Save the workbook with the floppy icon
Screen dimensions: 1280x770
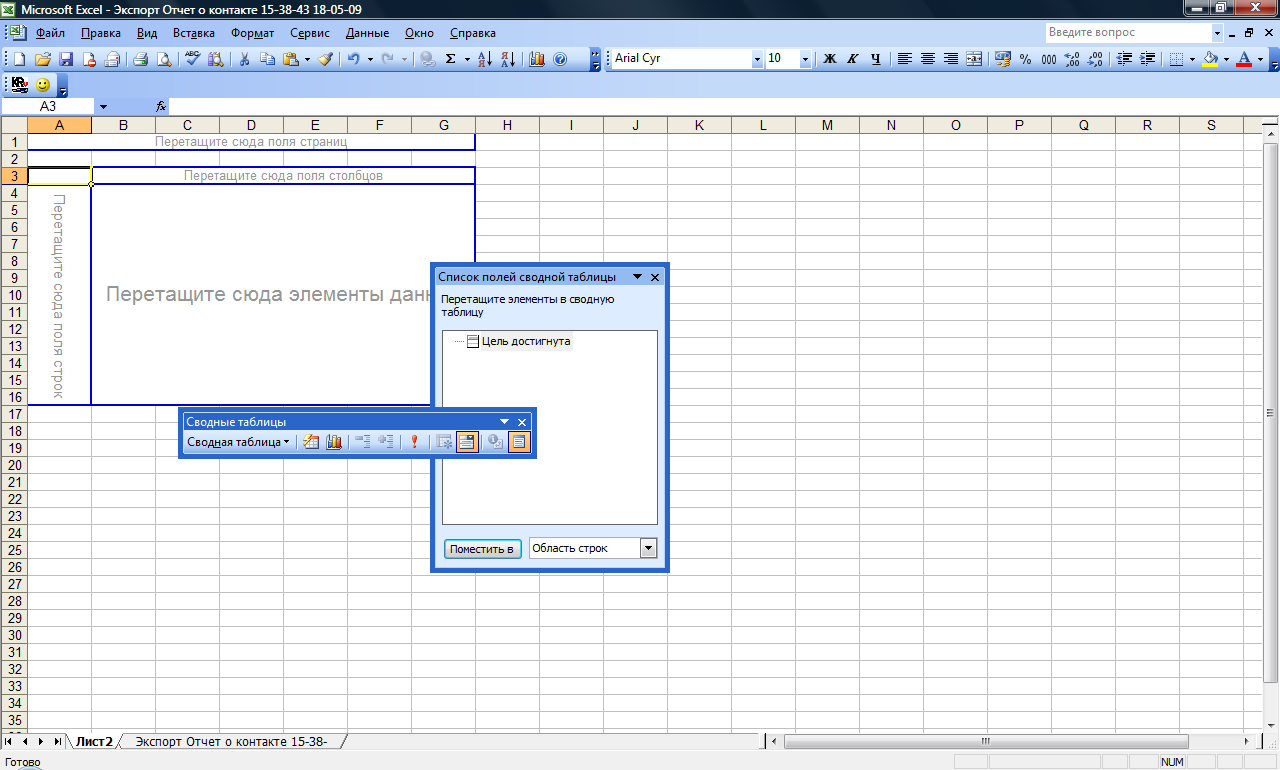66,59
